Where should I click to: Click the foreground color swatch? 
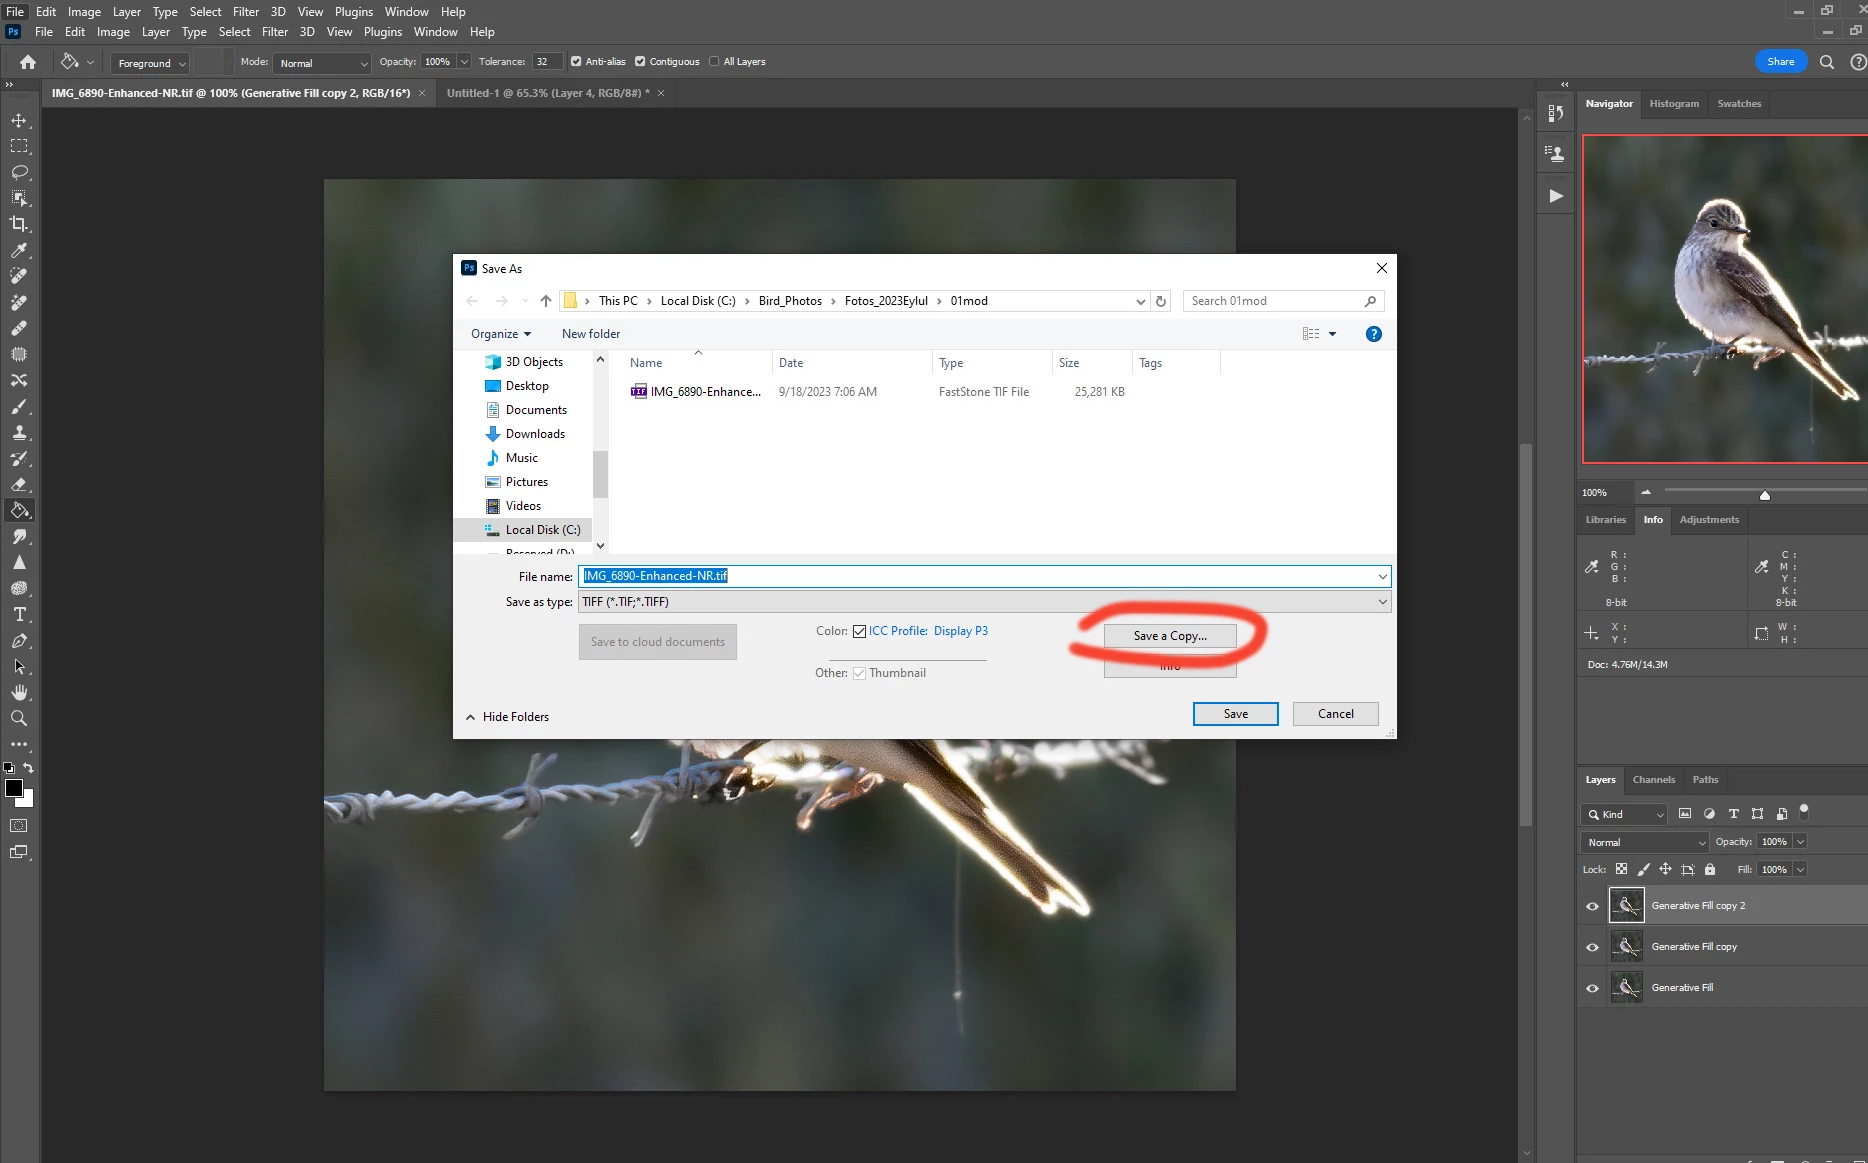coord(14,788)
